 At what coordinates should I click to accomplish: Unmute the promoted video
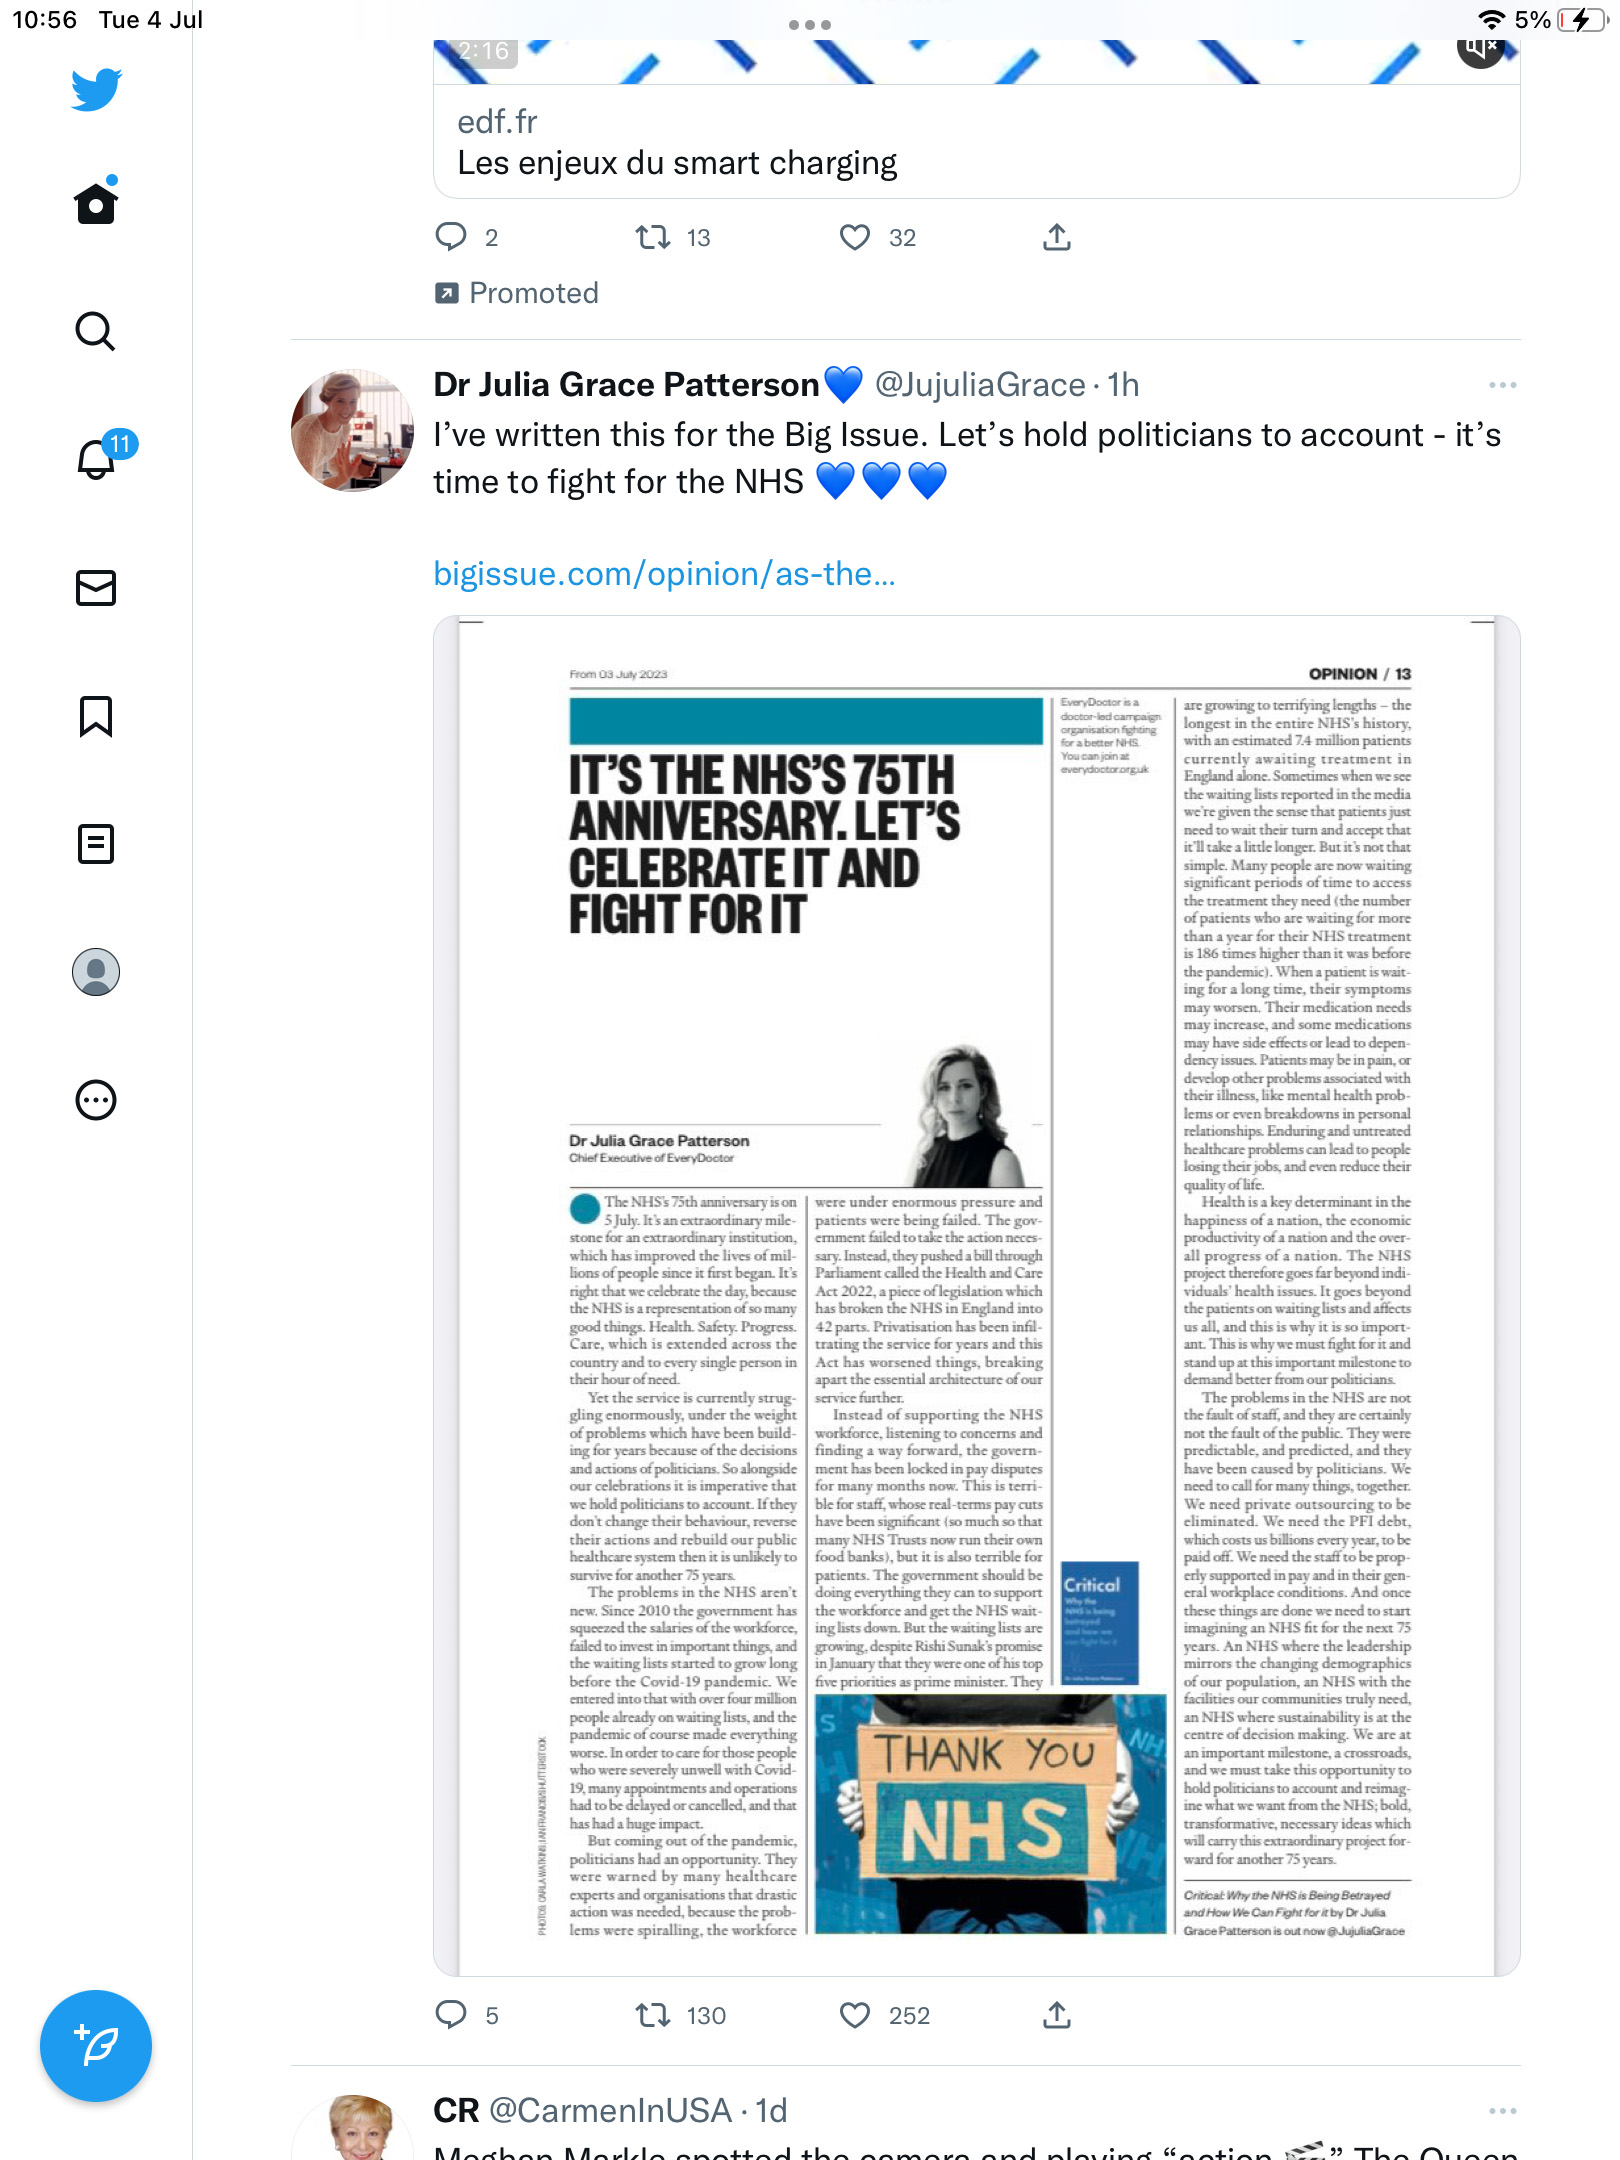(x=1480, y=48)
